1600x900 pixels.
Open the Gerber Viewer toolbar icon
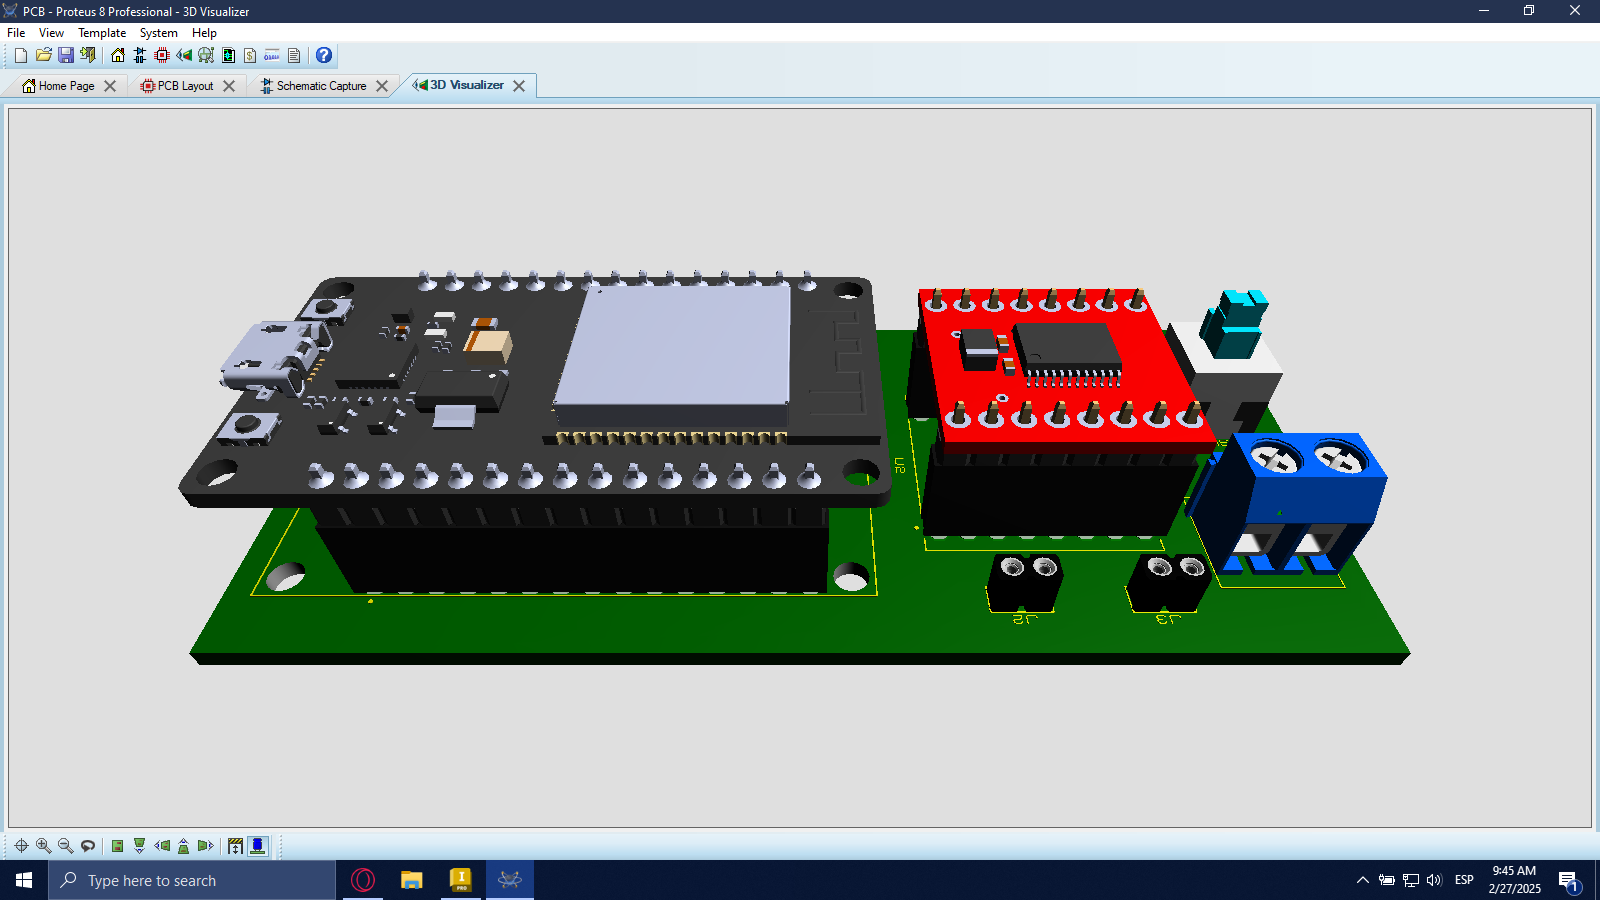click(206, 56)
